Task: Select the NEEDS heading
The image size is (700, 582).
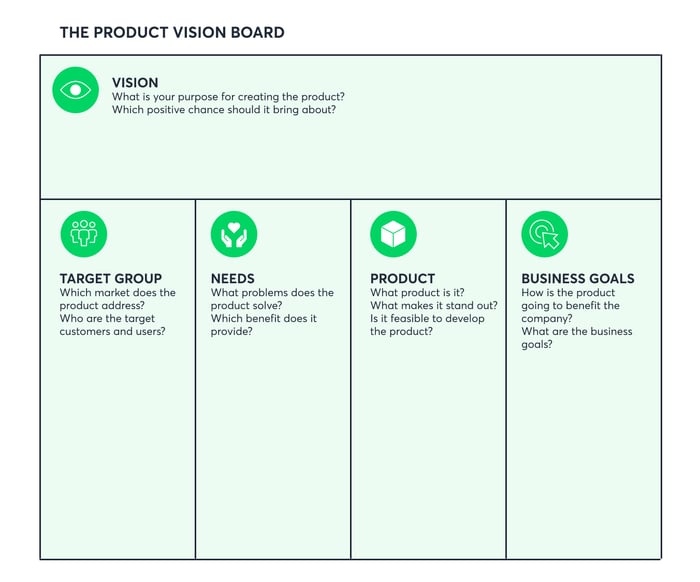Action: coord(233,279)
